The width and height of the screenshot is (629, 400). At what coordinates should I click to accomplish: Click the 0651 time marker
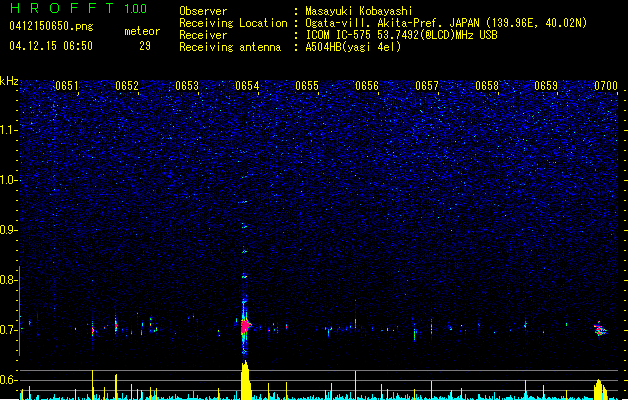tap(67, 86)
